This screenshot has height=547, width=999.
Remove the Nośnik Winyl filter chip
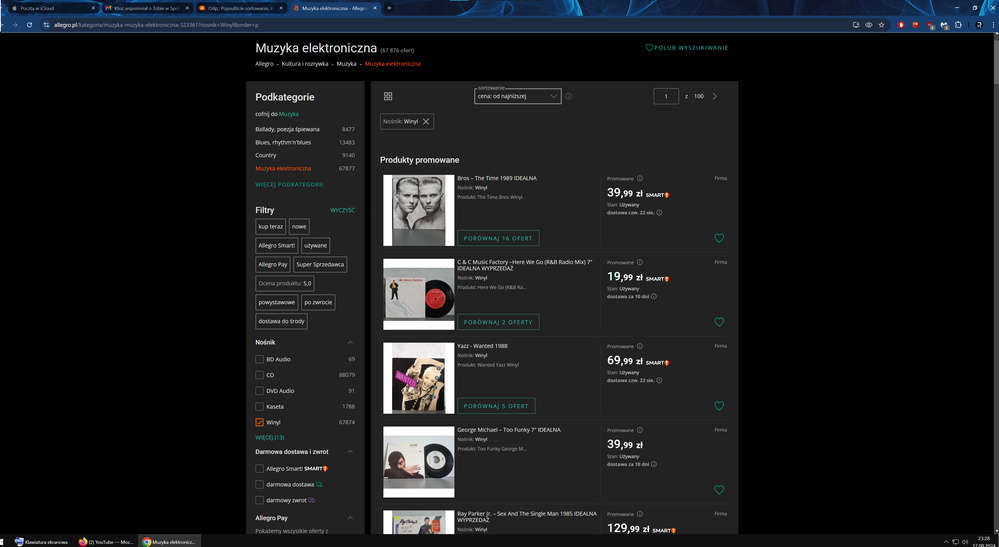426,121
